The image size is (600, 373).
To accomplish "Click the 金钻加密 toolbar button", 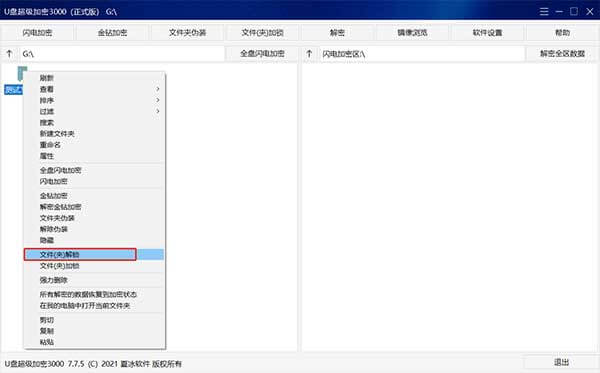I will [112, 33].
